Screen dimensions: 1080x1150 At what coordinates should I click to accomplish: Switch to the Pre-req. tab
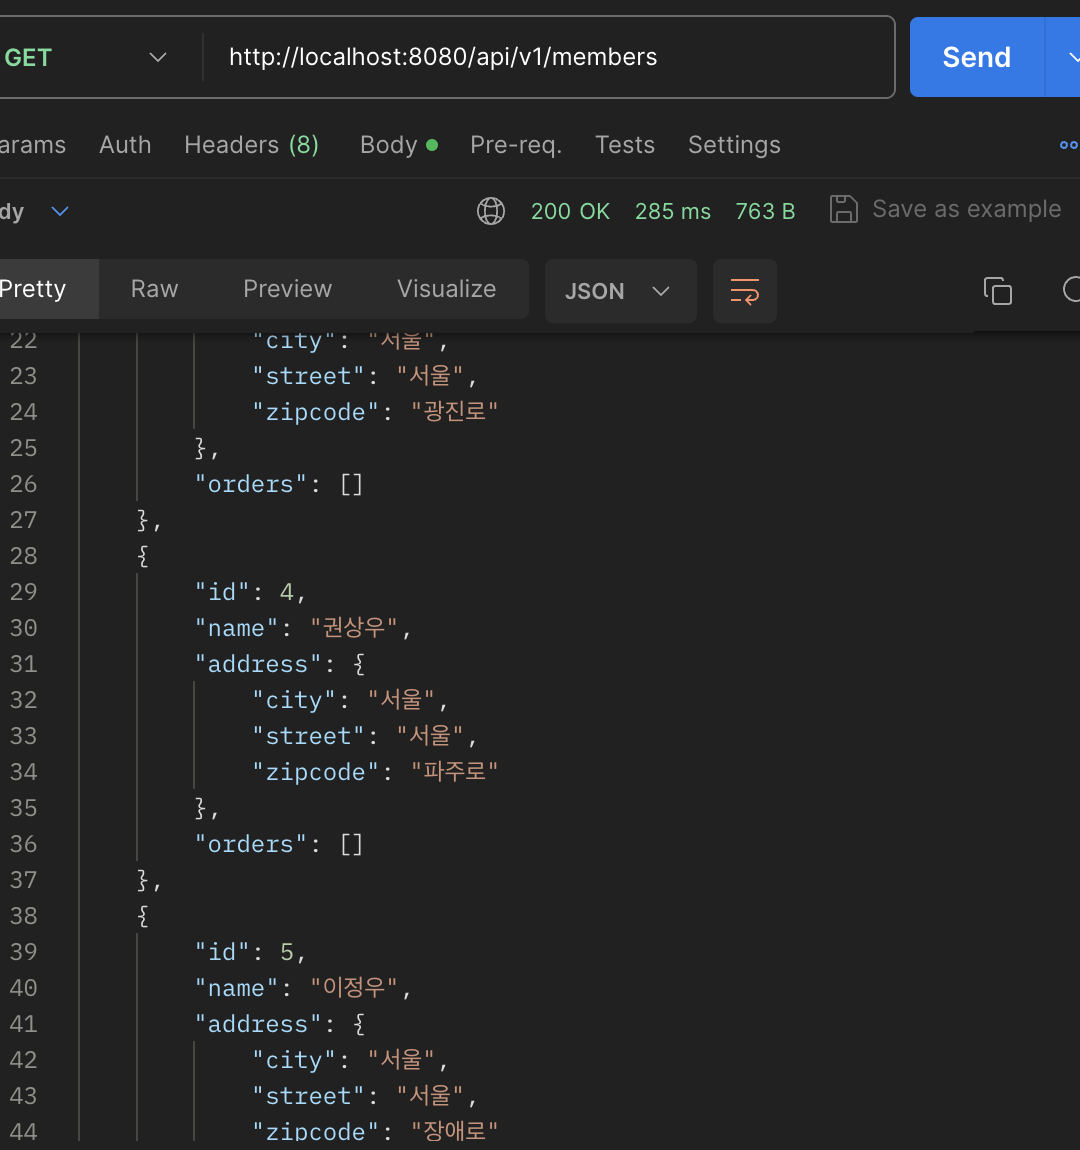pos(515,145)
